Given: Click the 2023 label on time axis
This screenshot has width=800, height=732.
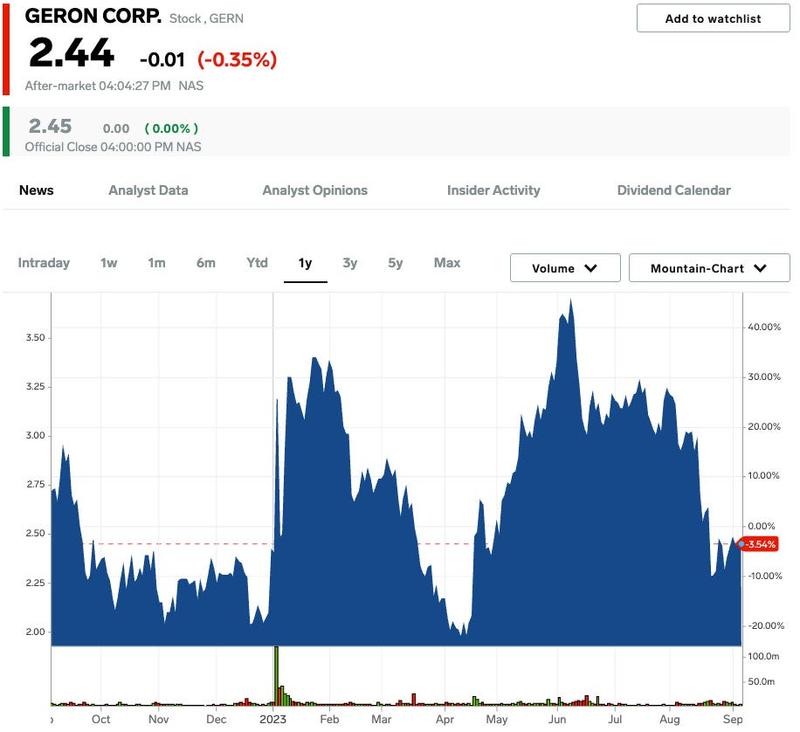Looking at the screenshot, I should [273, 719].
